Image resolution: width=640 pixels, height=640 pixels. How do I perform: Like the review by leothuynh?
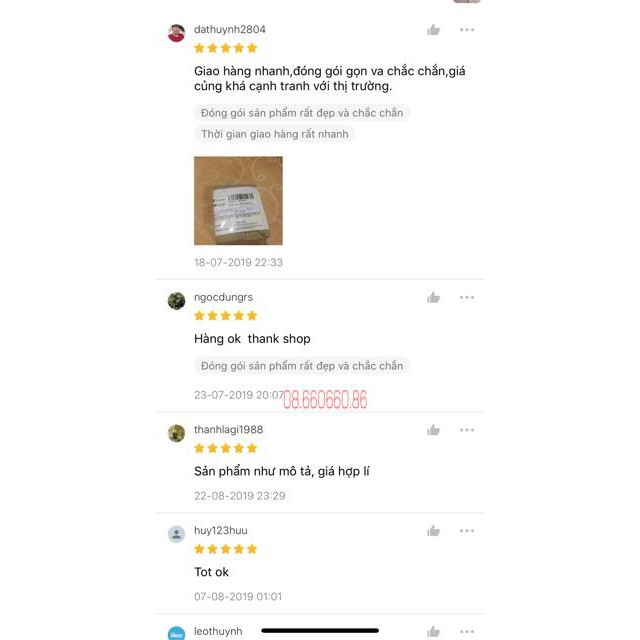pyautogui.click(x=433, y=631)
